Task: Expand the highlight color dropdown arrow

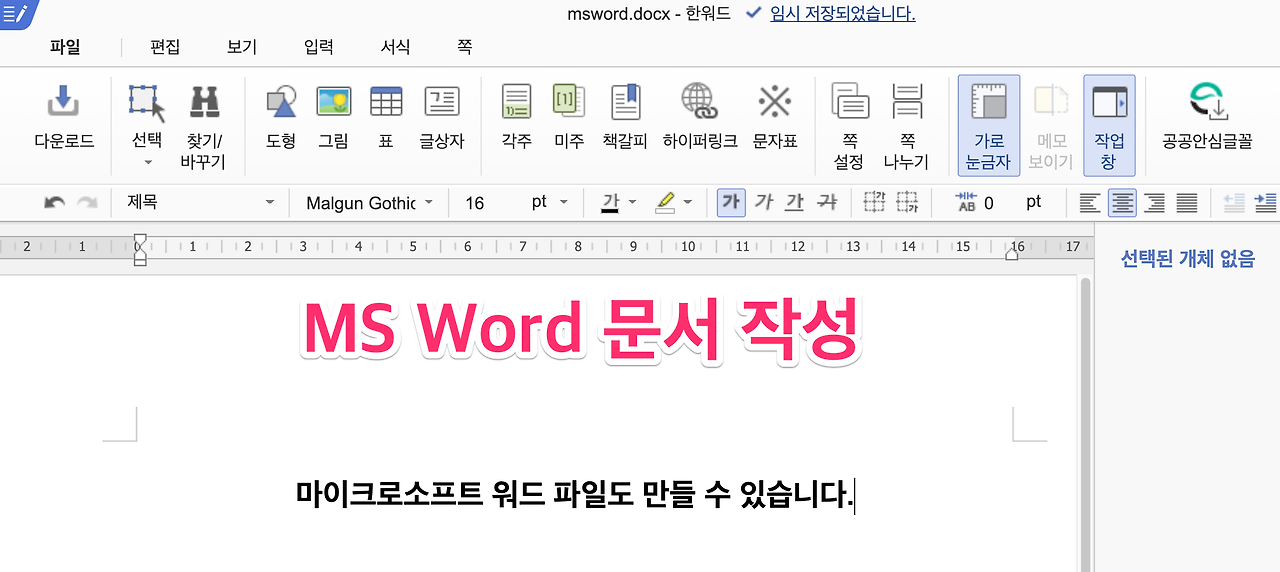Action: pyautogui.click(x=688, y=203)
